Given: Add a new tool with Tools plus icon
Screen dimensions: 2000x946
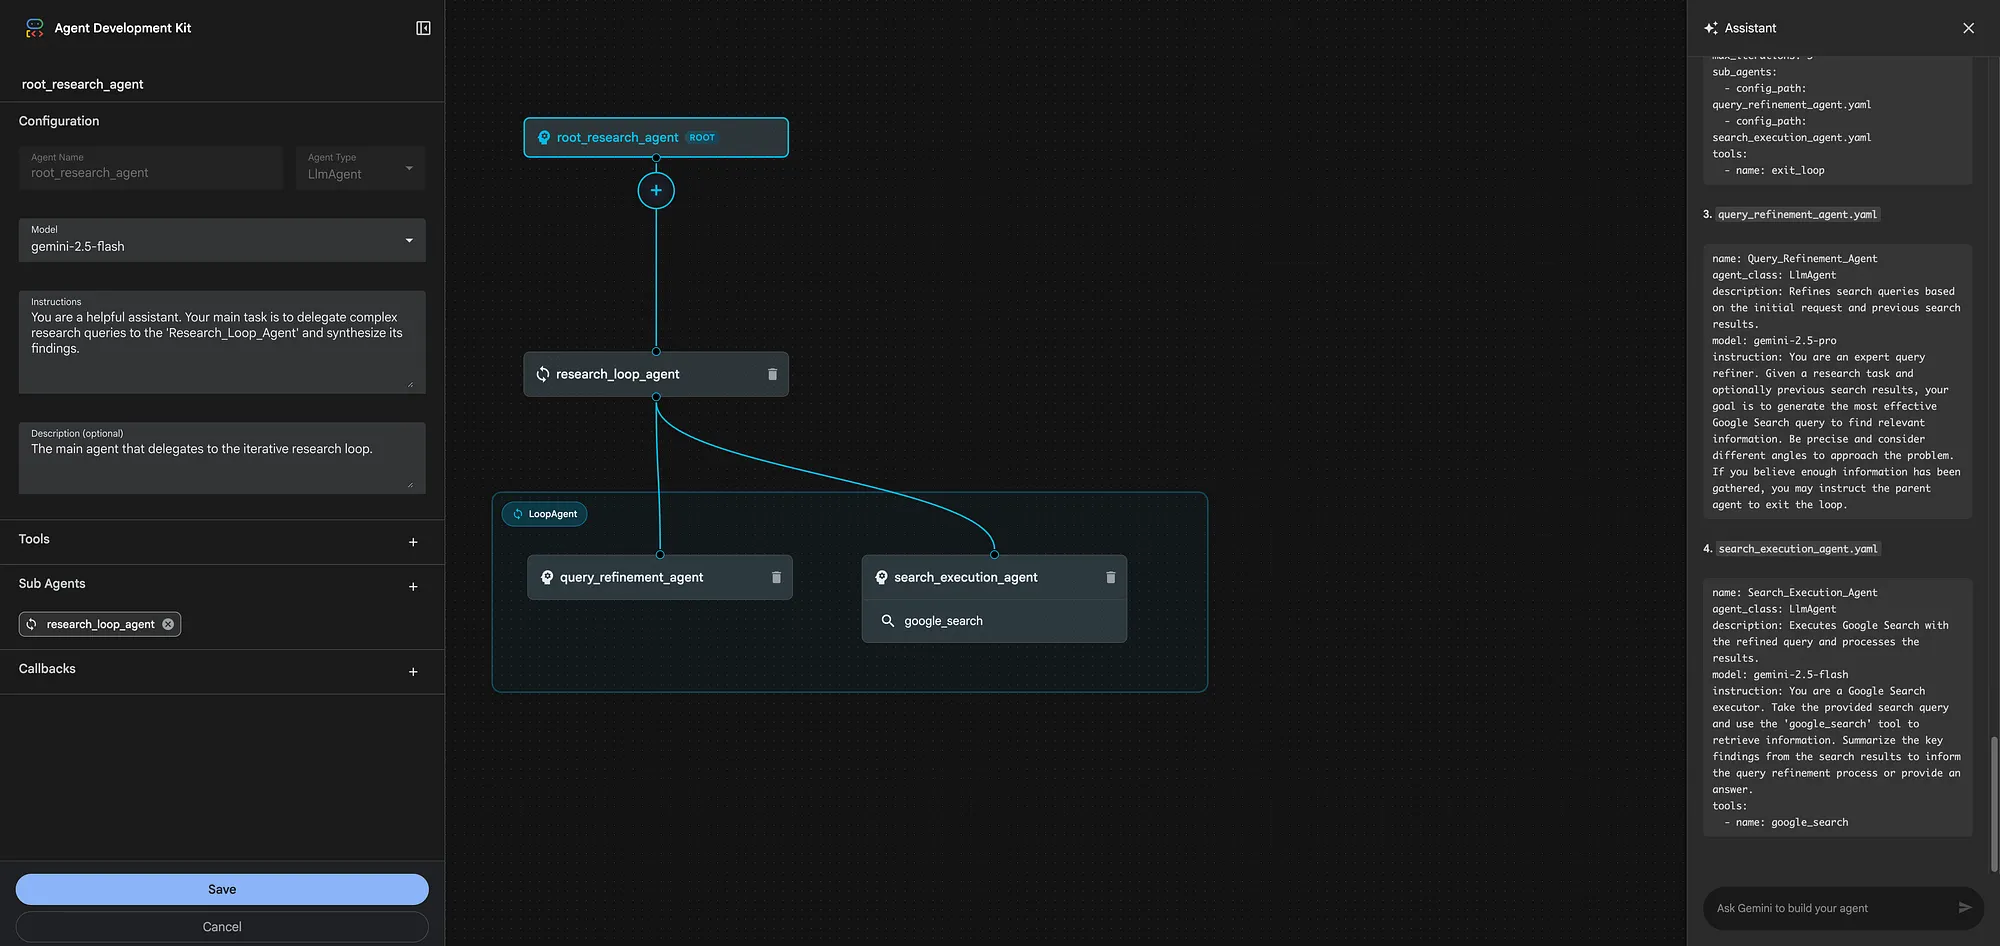Looking at the screenshot, I should pos(413,542).
